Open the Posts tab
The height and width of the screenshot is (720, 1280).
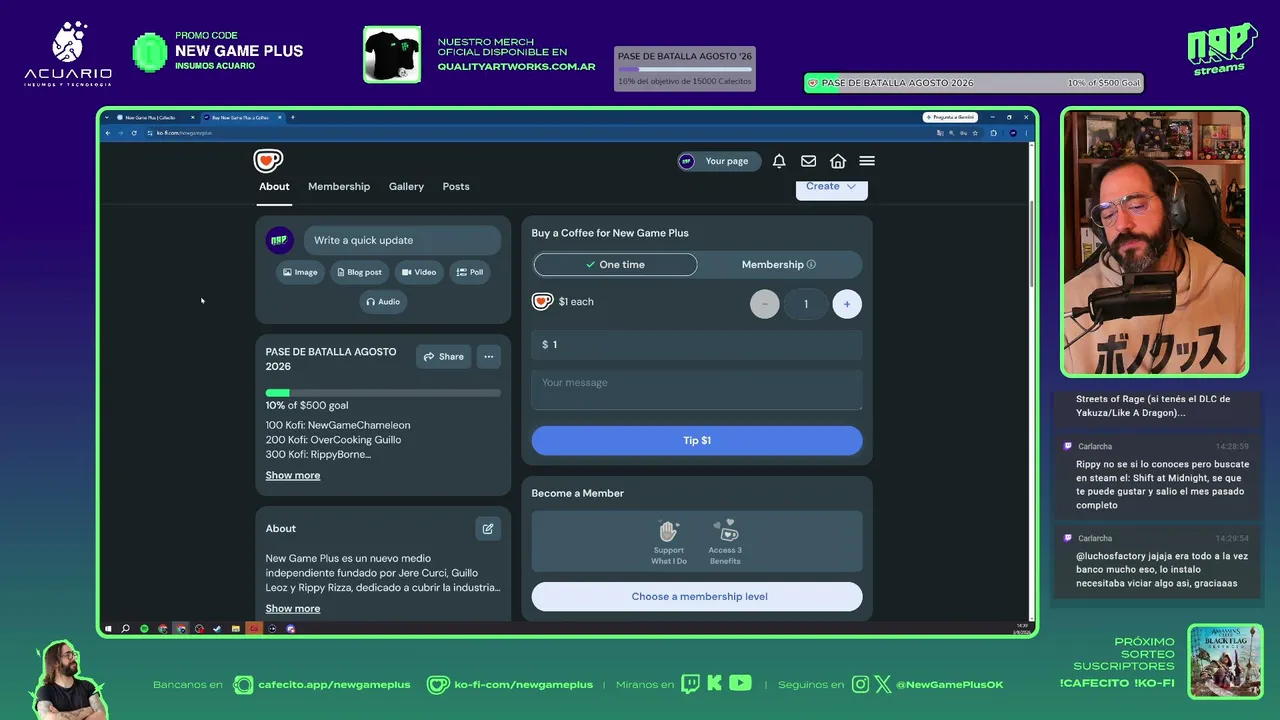[456, 187]
